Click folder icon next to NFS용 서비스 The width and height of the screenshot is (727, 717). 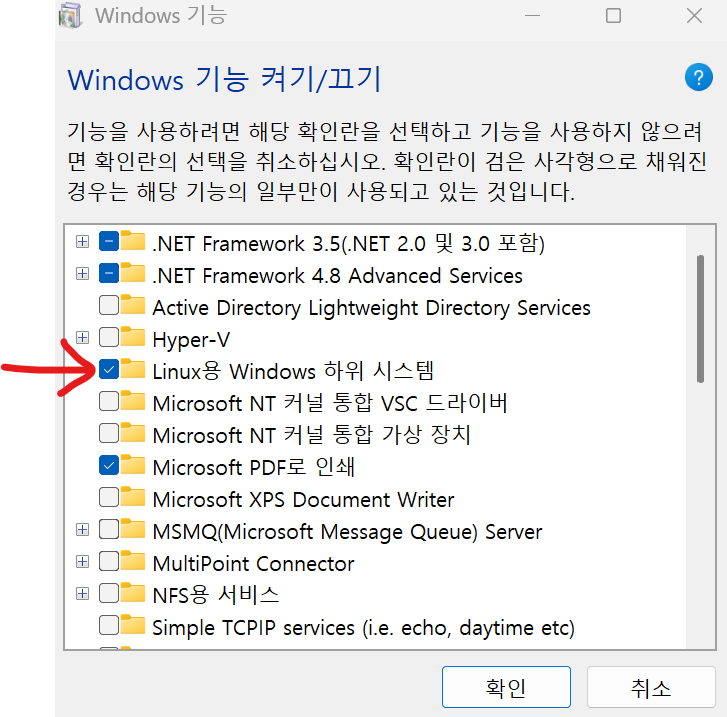point(133,593)
